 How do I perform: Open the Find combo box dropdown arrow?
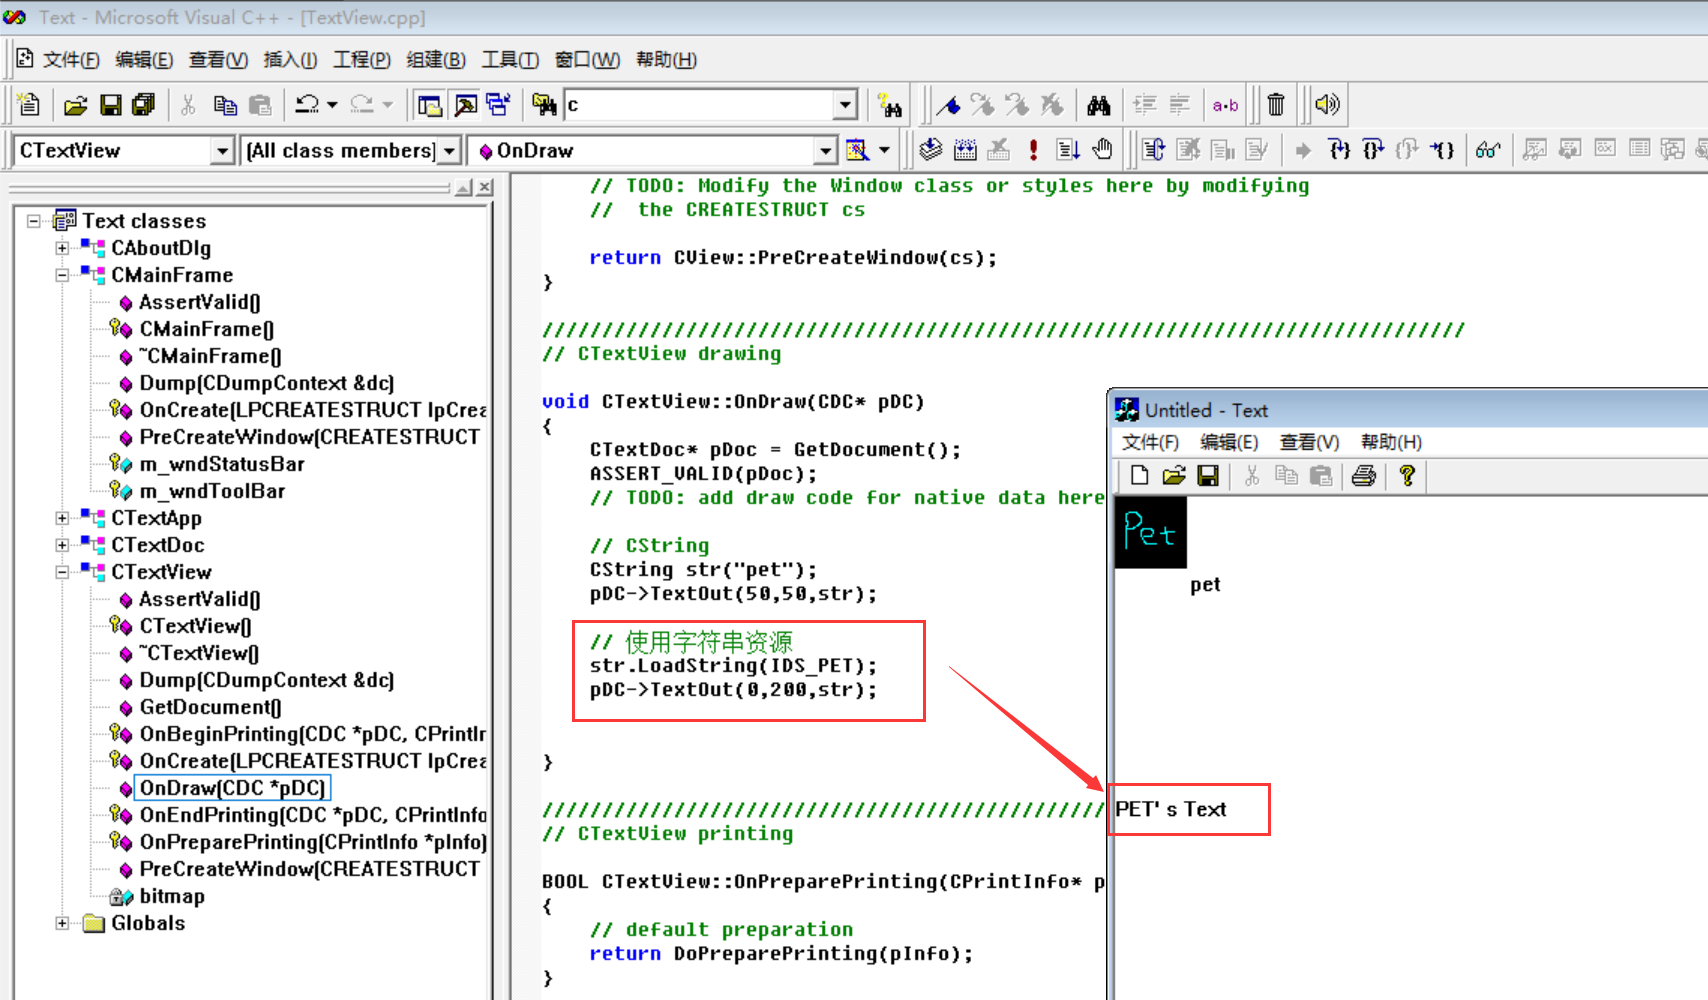tap(846, 105)
